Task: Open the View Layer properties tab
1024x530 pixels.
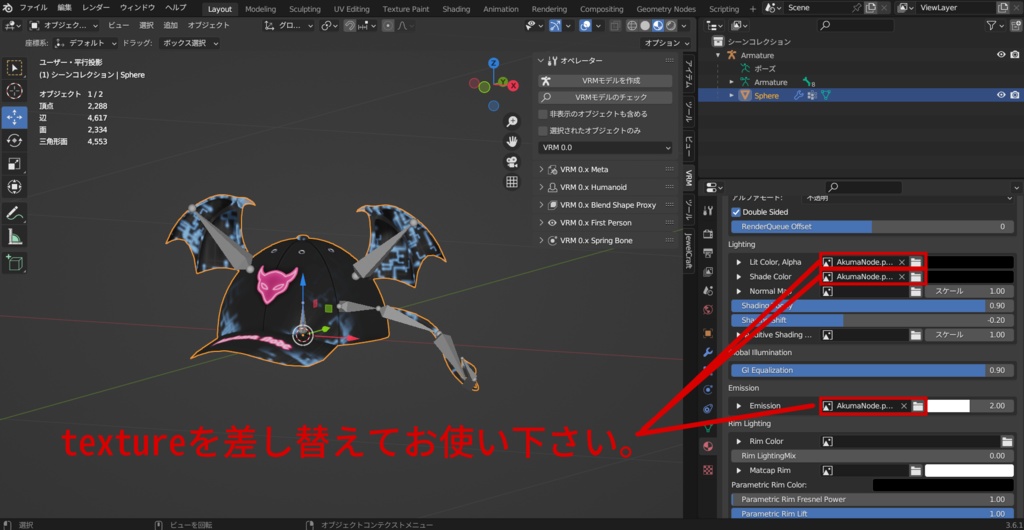Action: tap(708, 272)
